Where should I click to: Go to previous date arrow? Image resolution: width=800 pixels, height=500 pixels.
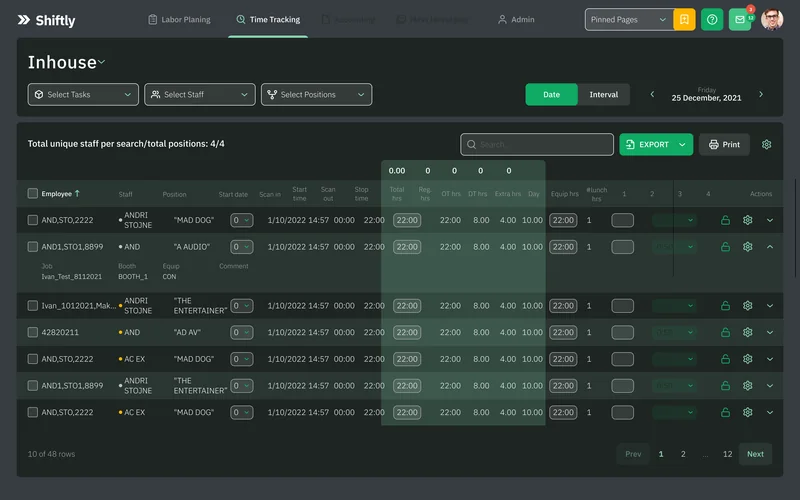[652, 94]
